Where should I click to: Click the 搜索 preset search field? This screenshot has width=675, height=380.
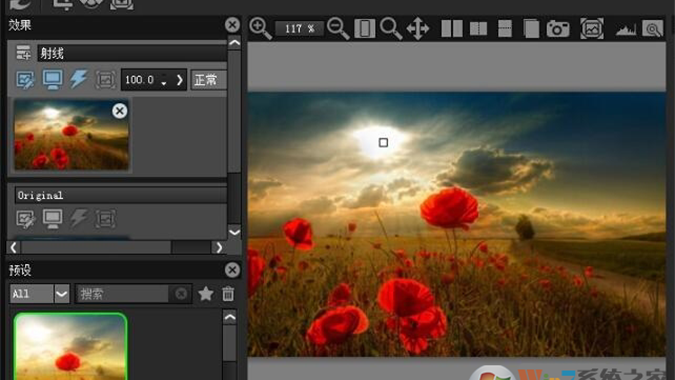tap(122, 294)
